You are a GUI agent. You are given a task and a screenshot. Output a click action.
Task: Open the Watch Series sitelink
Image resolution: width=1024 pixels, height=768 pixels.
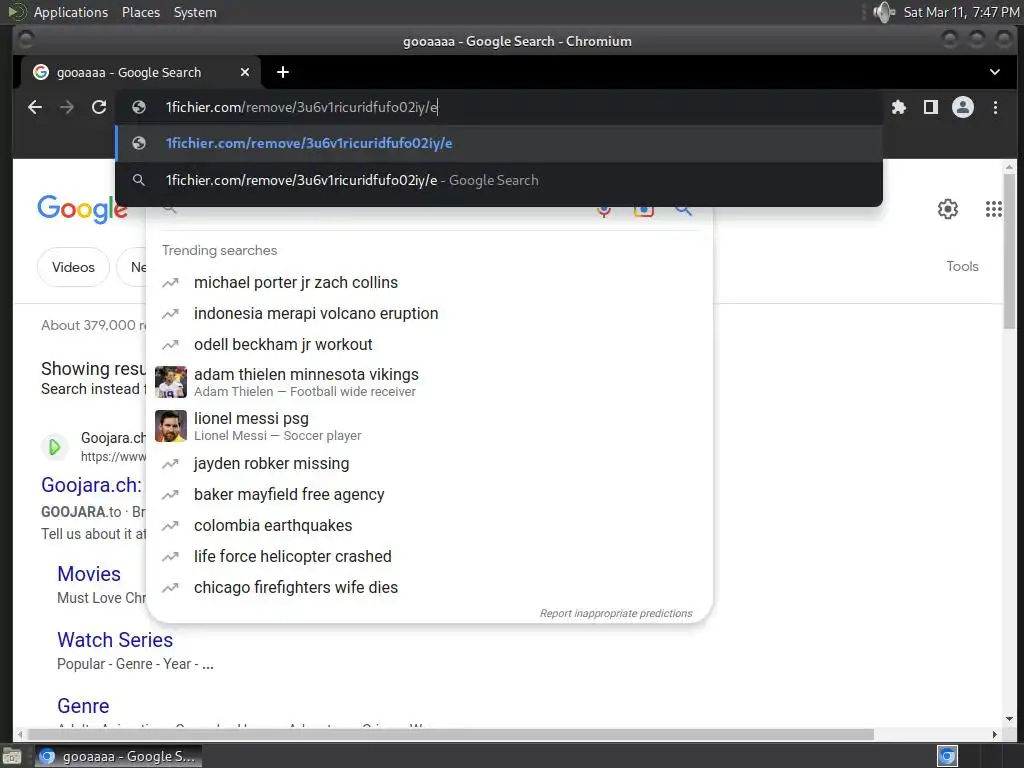[115, 640]
